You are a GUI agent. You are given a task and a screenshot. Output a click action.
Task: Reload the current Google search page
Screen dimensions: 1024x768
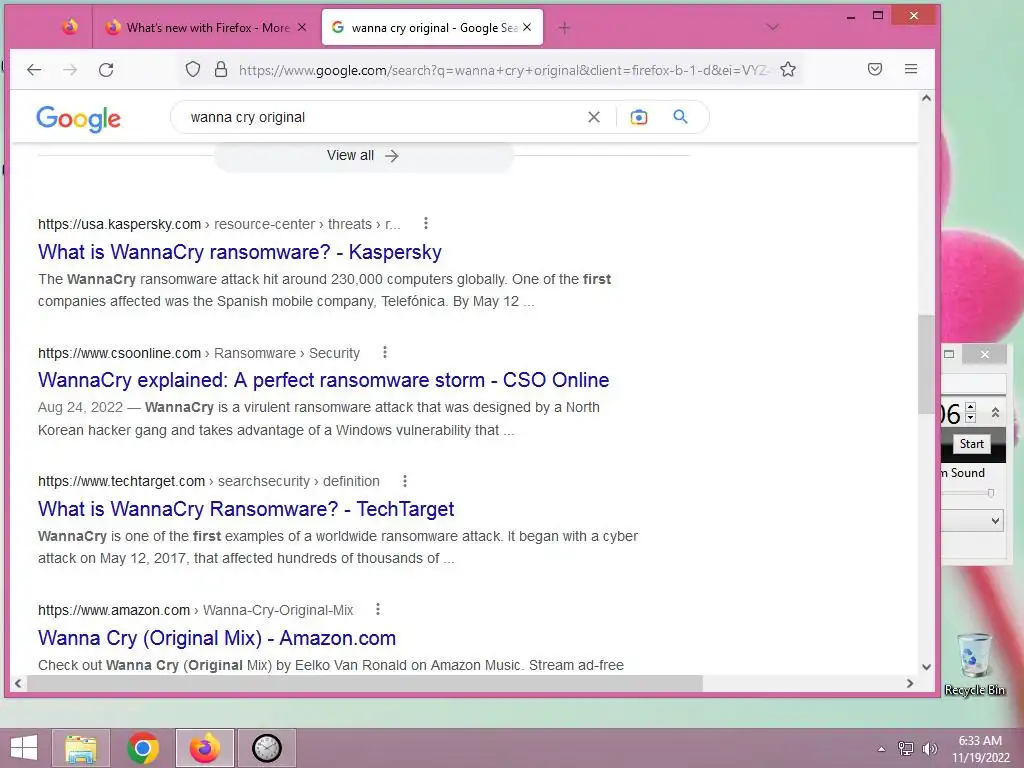pos(106,69)
